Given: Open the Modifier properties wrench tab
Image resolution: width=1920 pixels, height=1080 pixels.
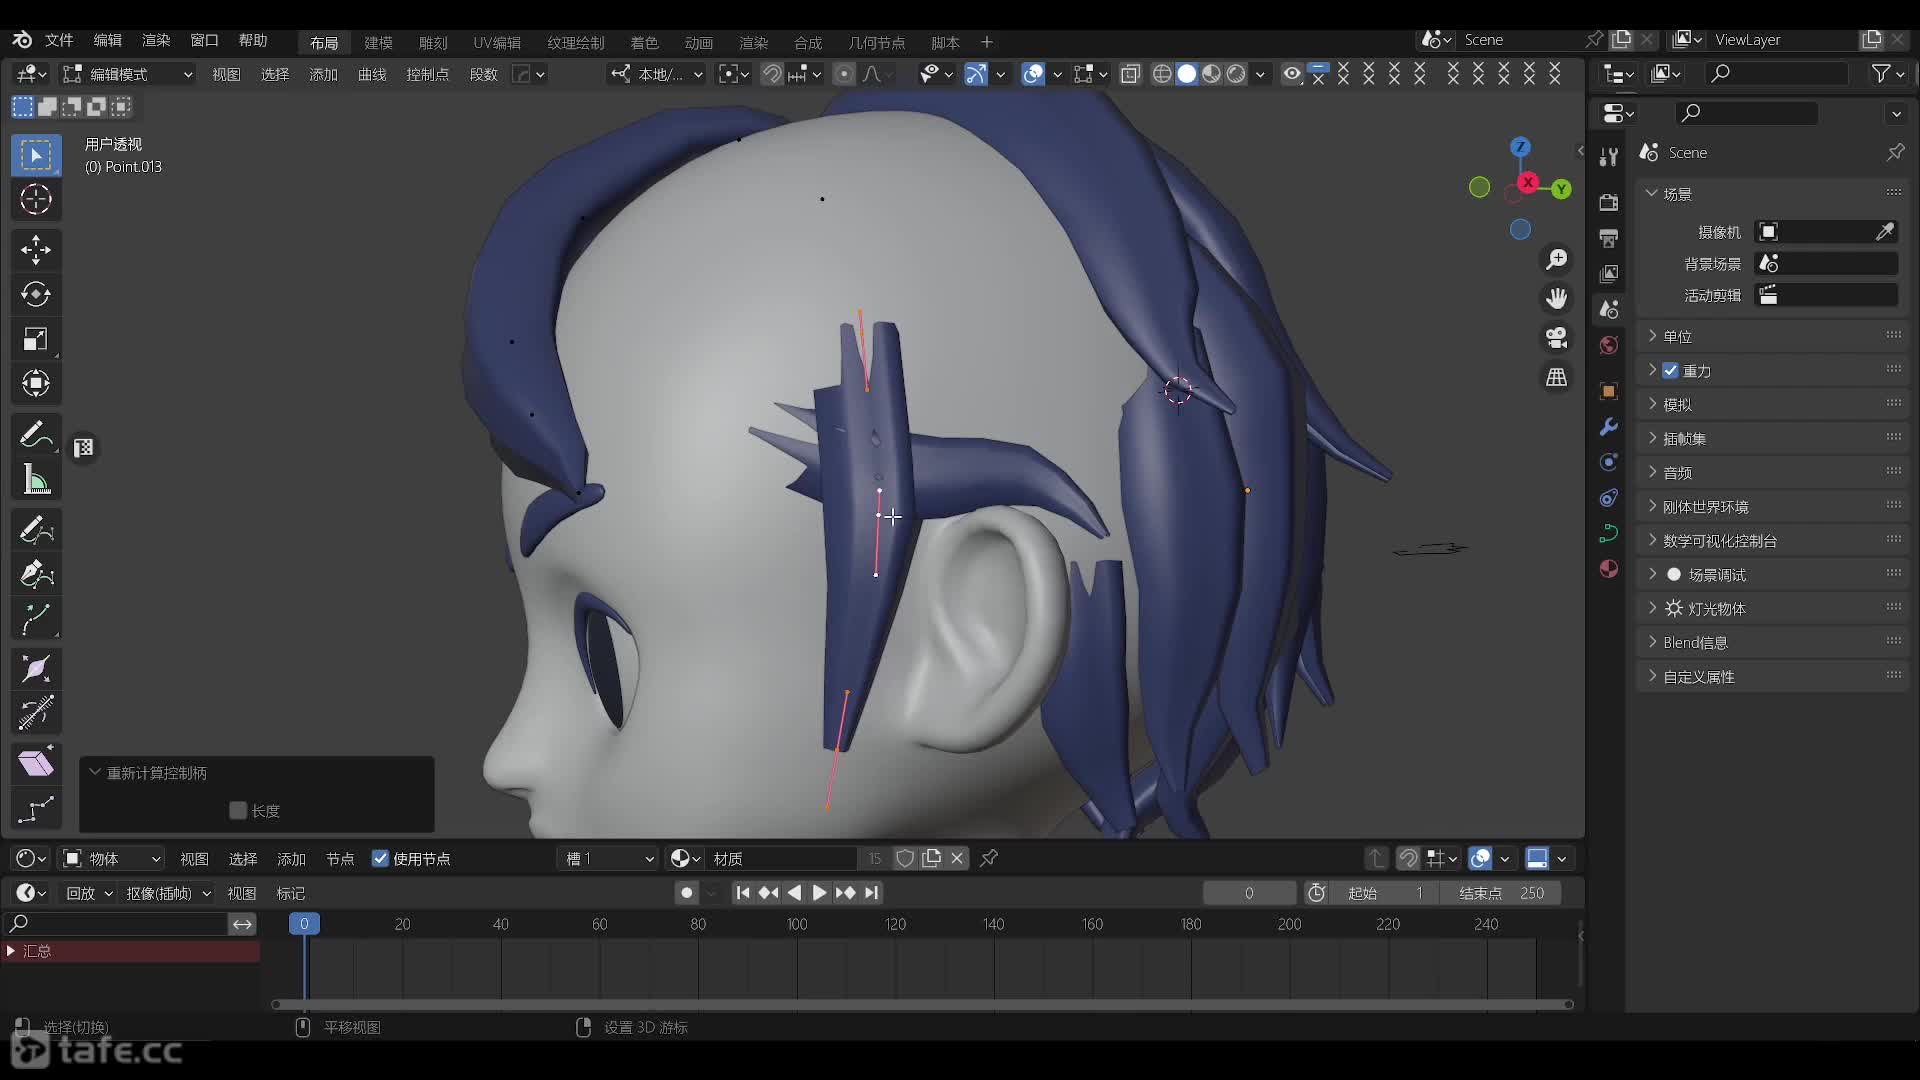Looking at the screenshot, I should click(x=1608, y=427).
